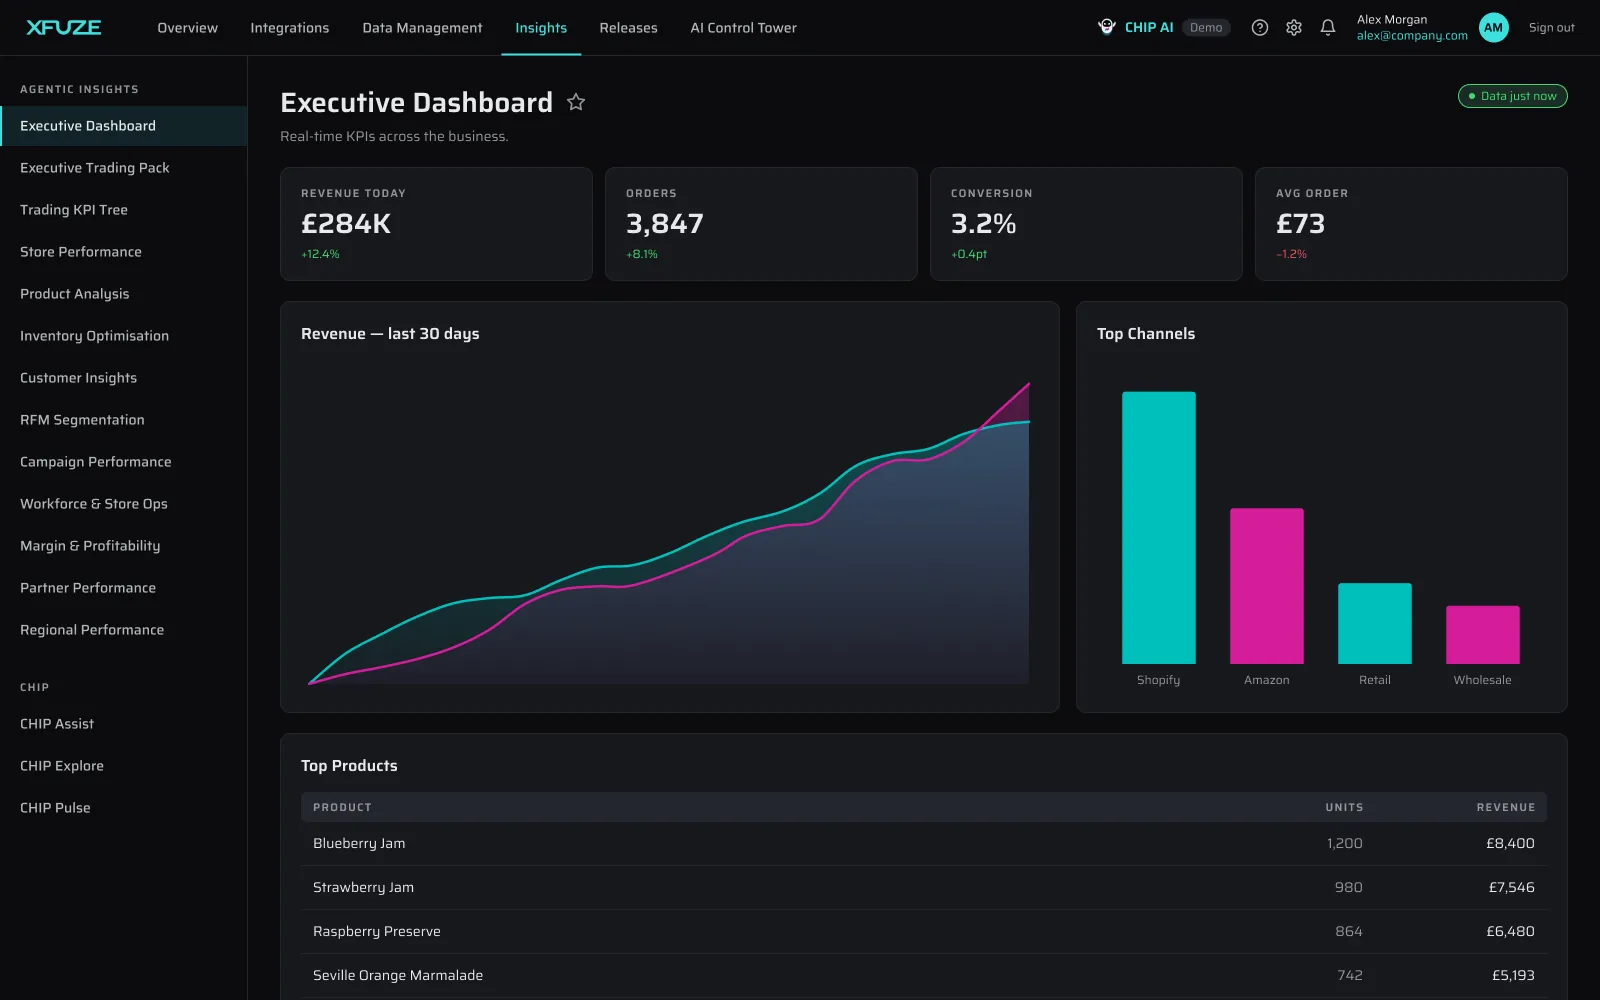This screenshot has height=1000, width=1600.
Task: Click the Wholesale bar in Top Channels
Action: click(x=1483, y=635)
